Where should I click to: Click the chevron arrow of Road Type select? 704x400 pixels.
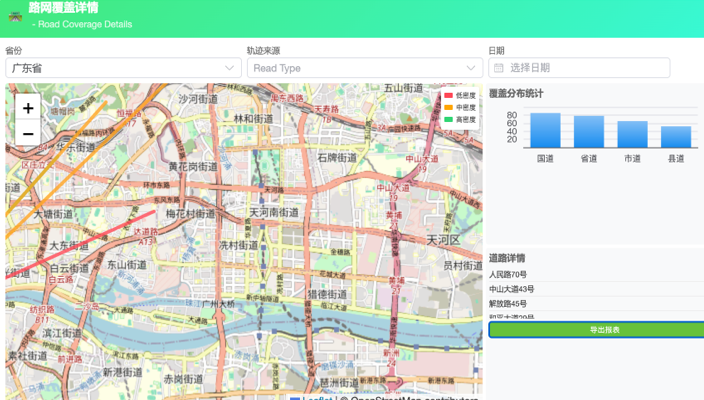tap(471, 68)
